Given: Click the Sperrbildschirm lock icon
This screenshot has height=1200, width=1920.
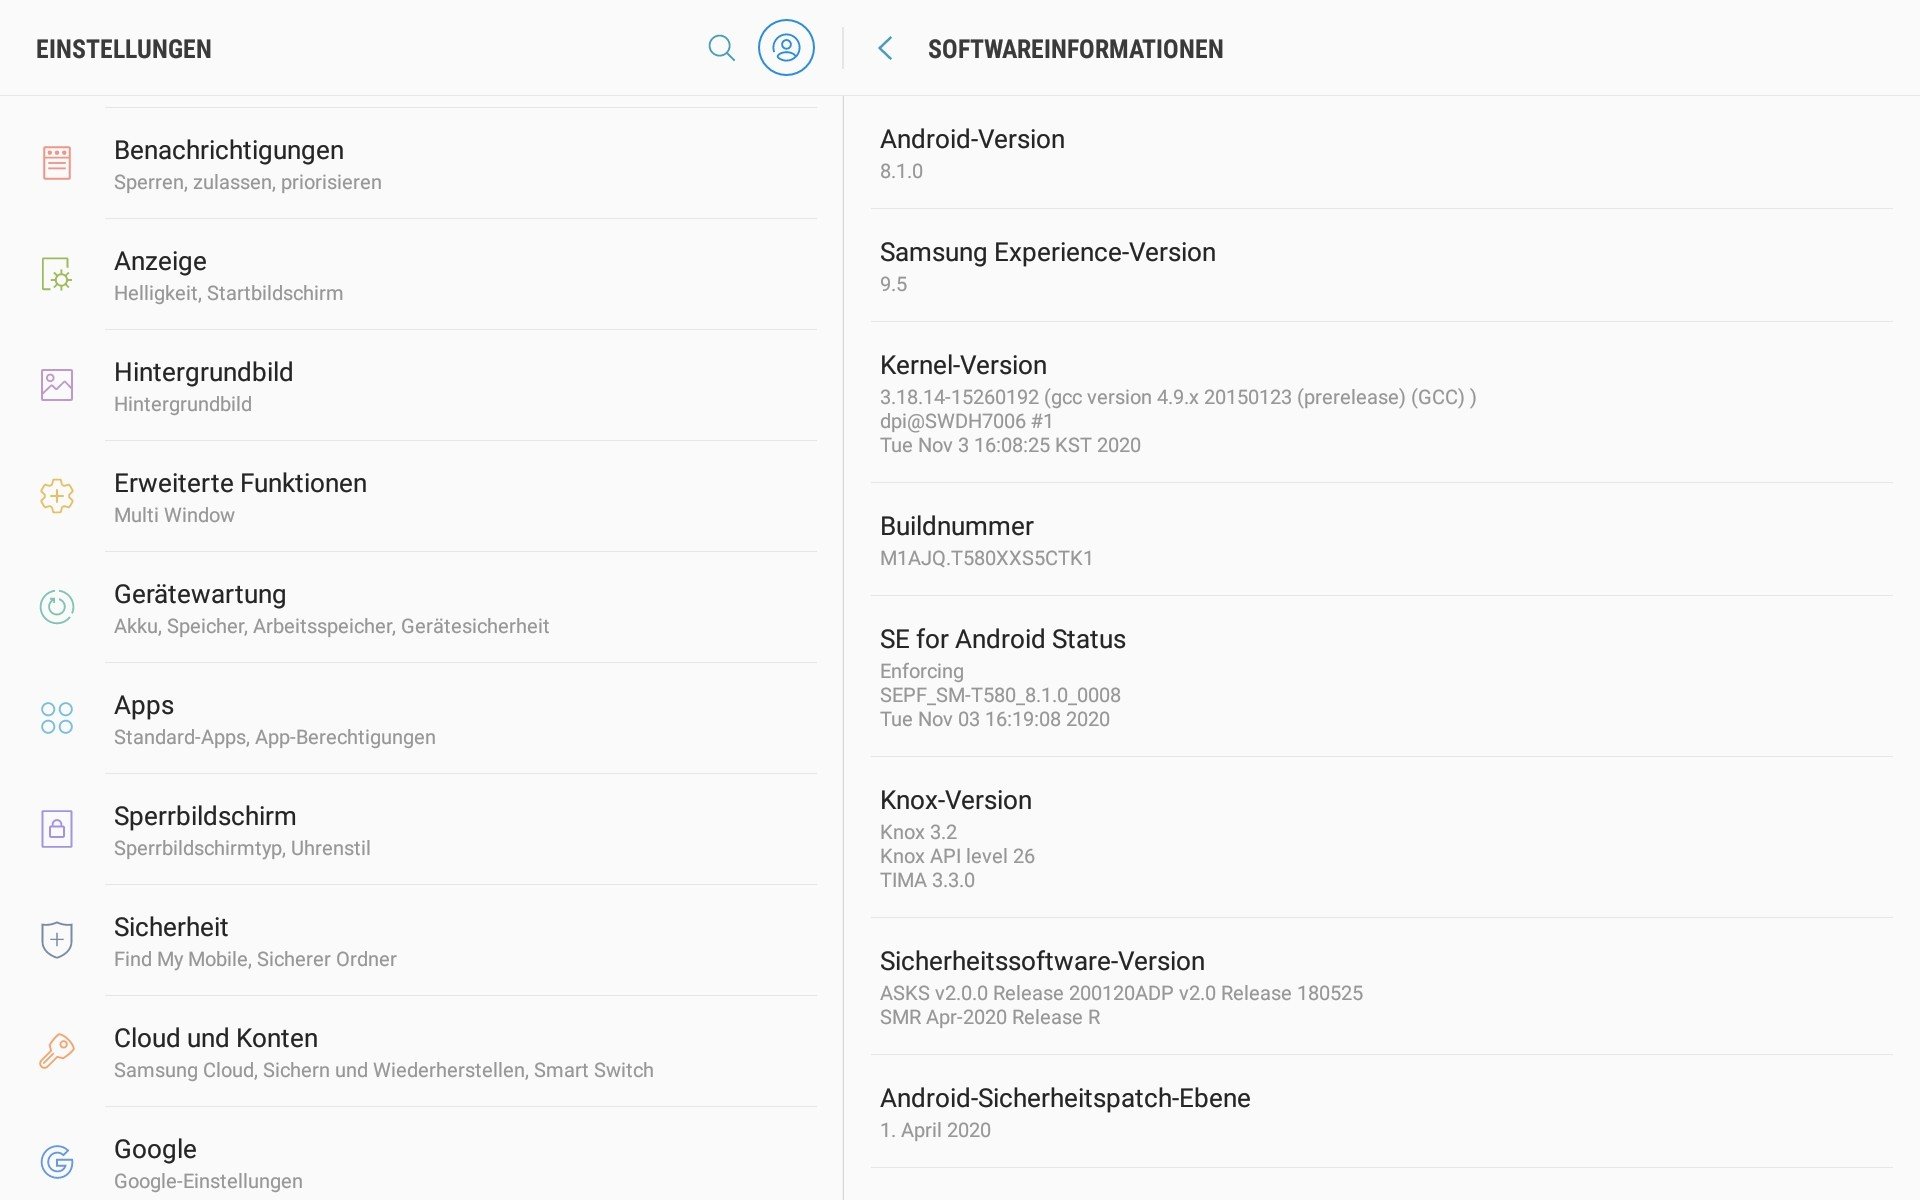Looking at the screenshot, I should (x=57, y=829).
